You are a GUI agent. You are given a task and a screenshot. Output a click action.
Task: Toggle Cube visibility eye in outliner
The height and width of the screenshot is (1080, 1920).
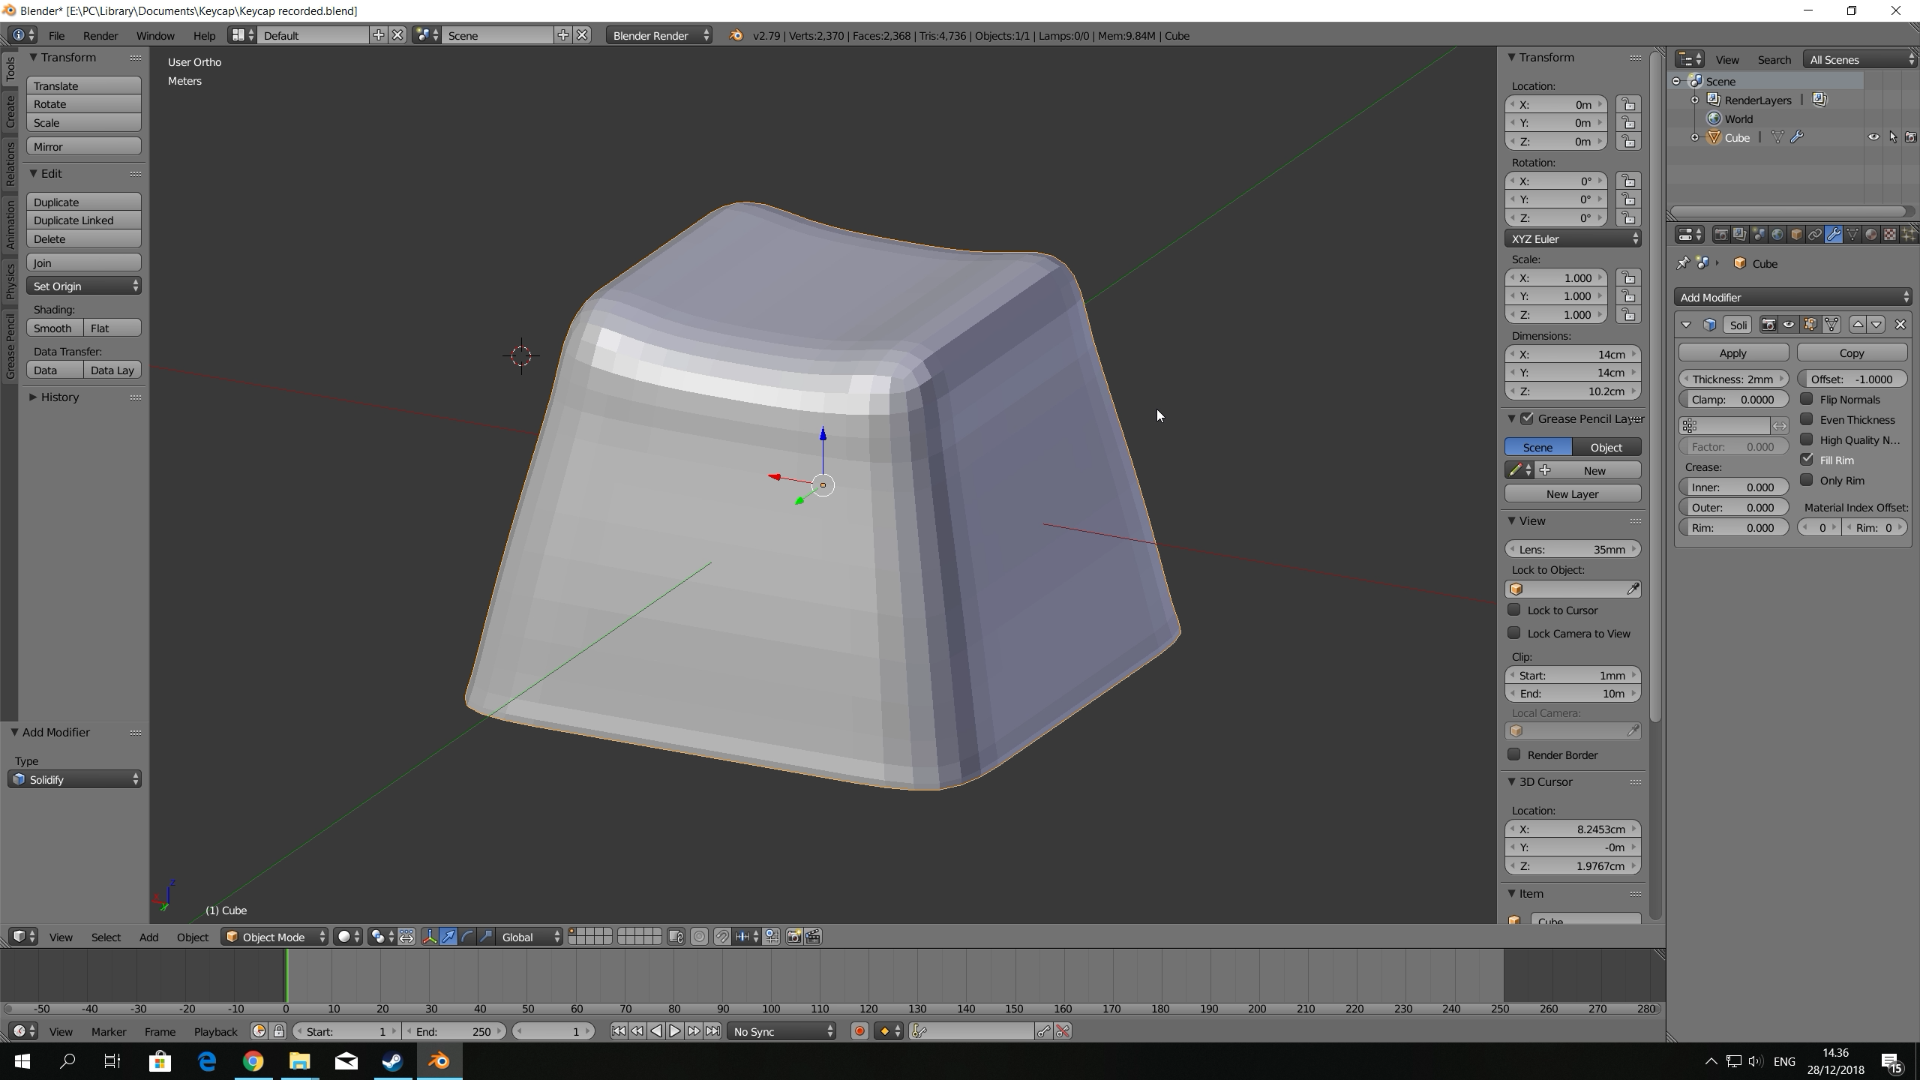pyautogui.click(x=1873, y=137)
